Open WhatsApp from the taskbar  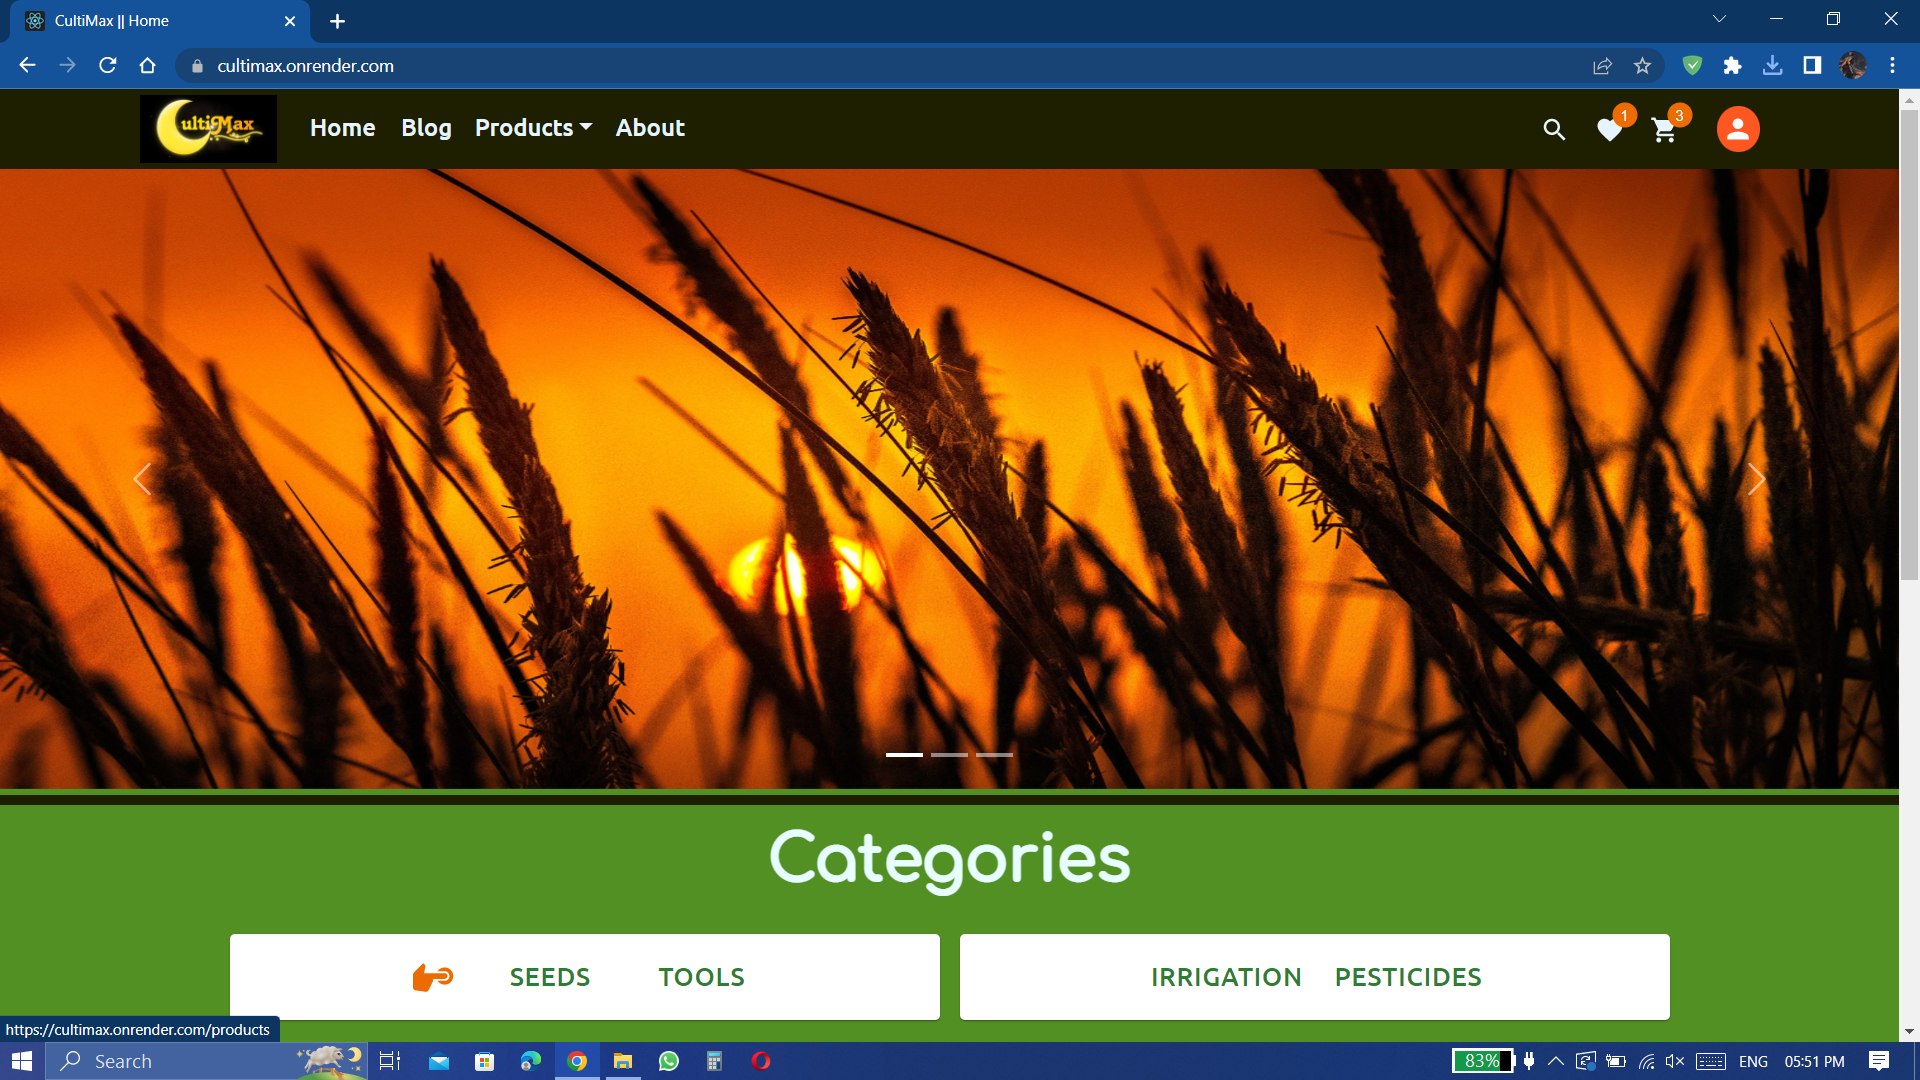[668, 1061]
